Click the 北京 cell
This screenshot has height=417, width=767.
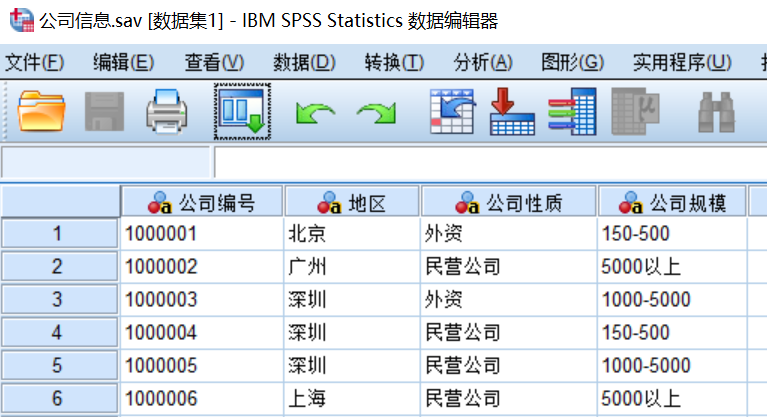tap(352, 233)
